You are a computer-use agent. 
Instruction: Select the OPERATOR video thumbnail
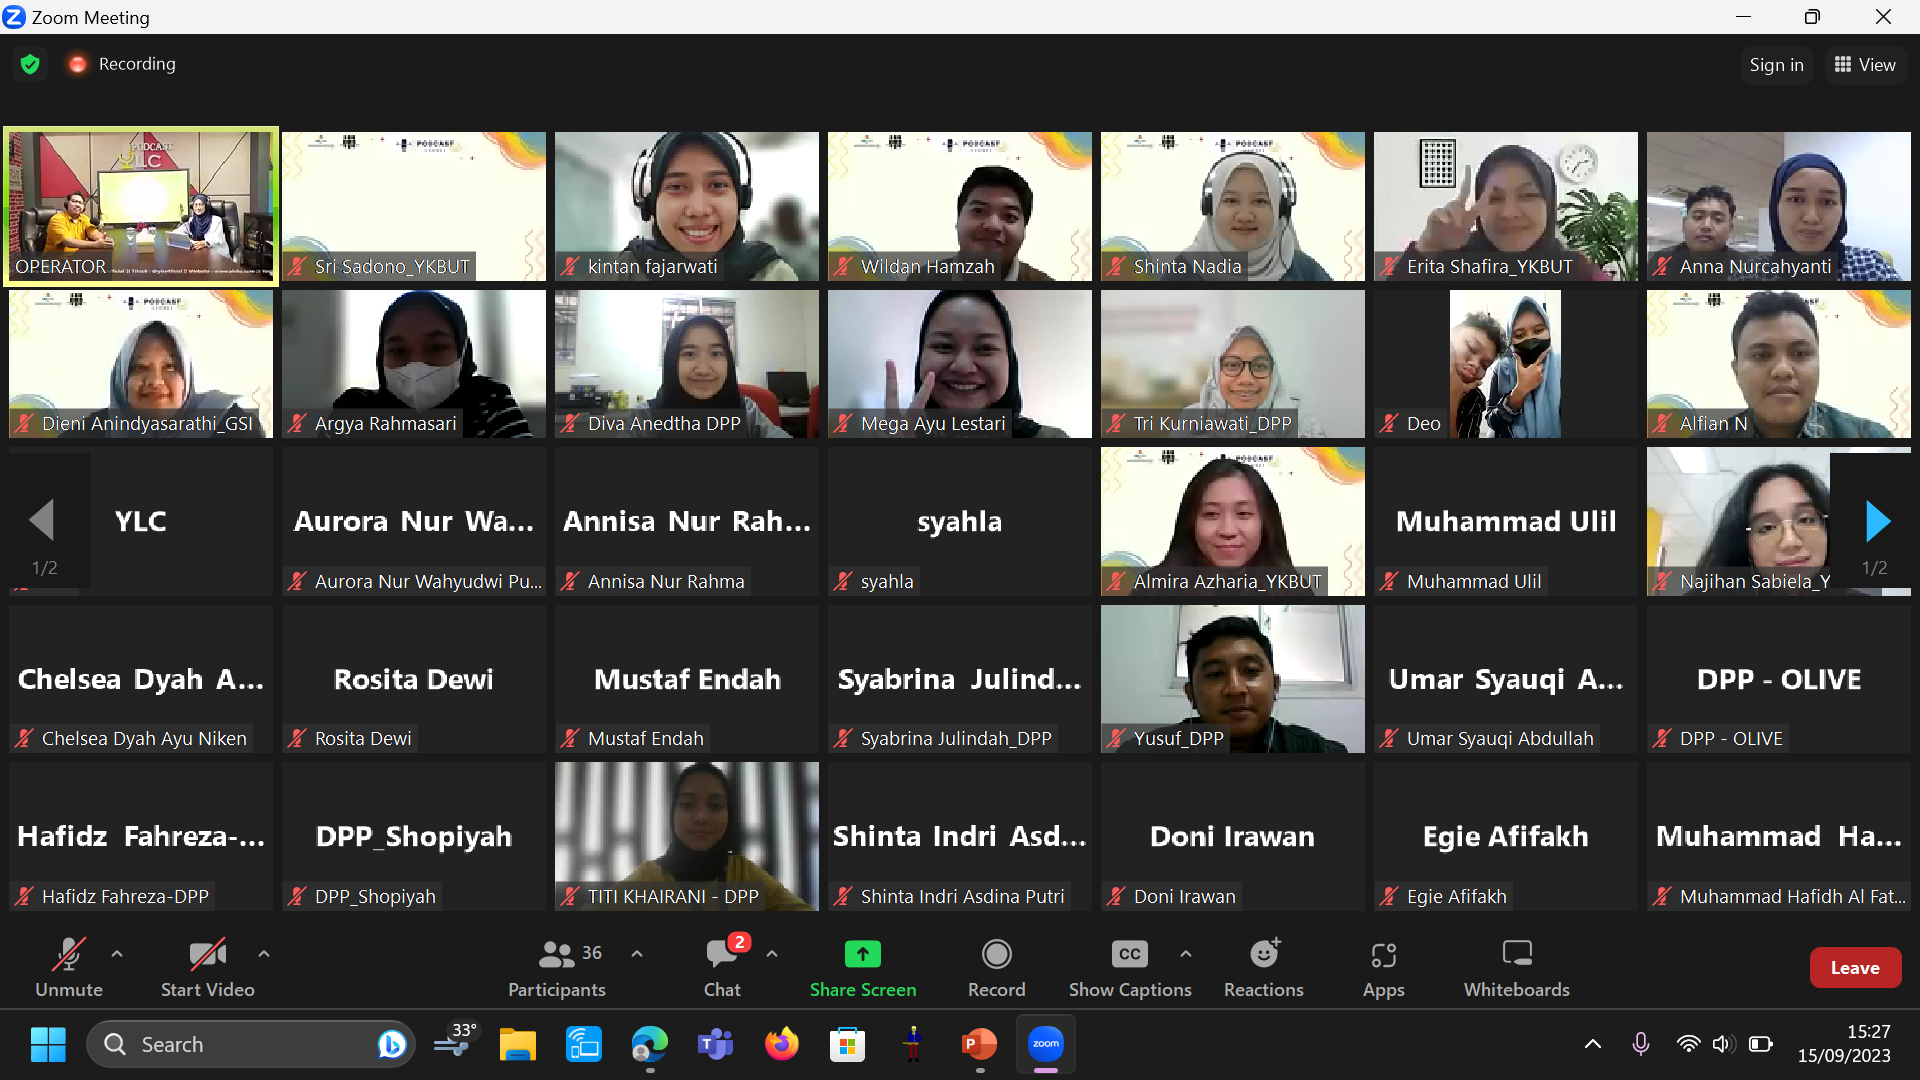point(141,206)
